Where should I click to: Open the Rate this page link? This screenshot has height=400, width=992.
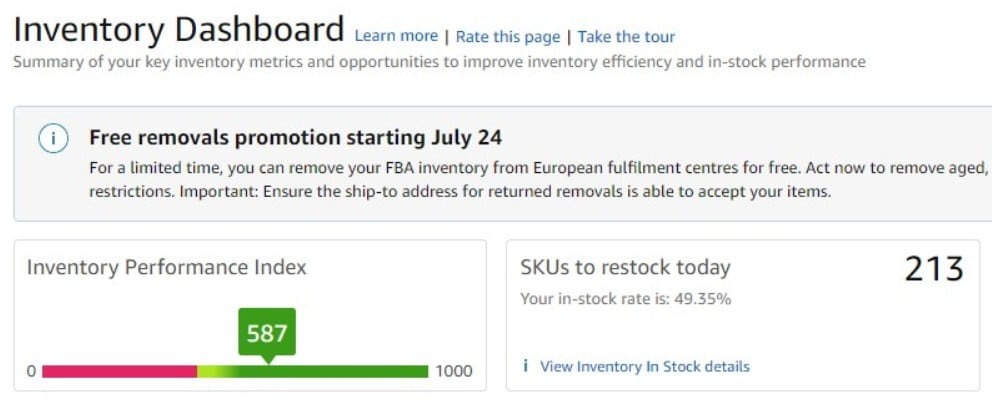(x=508, y=37)
